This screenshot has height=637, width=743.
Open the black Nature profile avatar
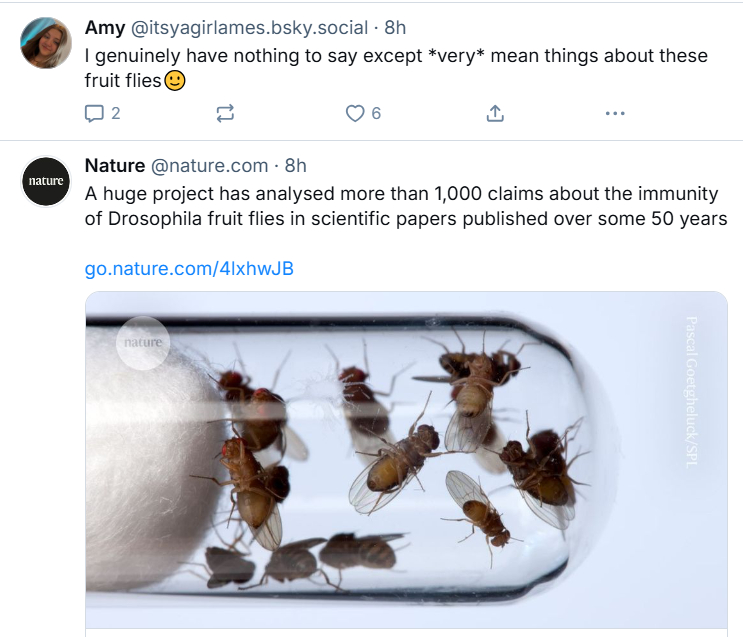pyautogui.click(x=46, y=181)
